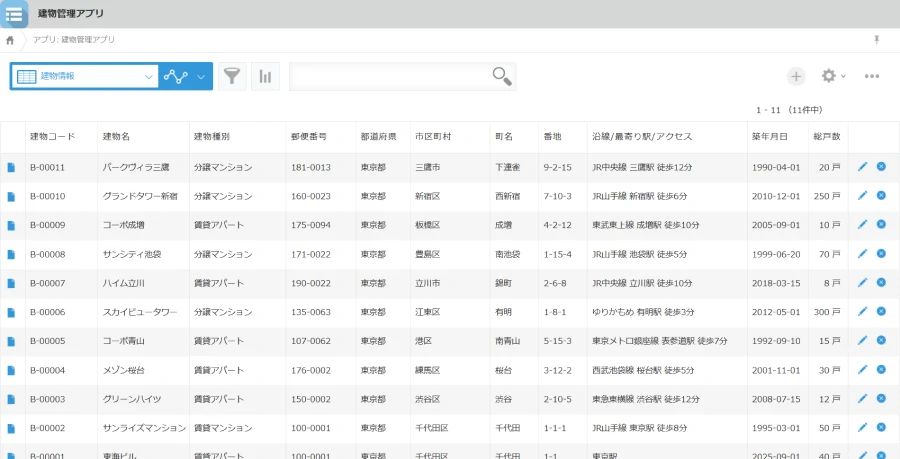Select the date cell 2018-03-15
900x459 pixels.
tap(776, 283)
